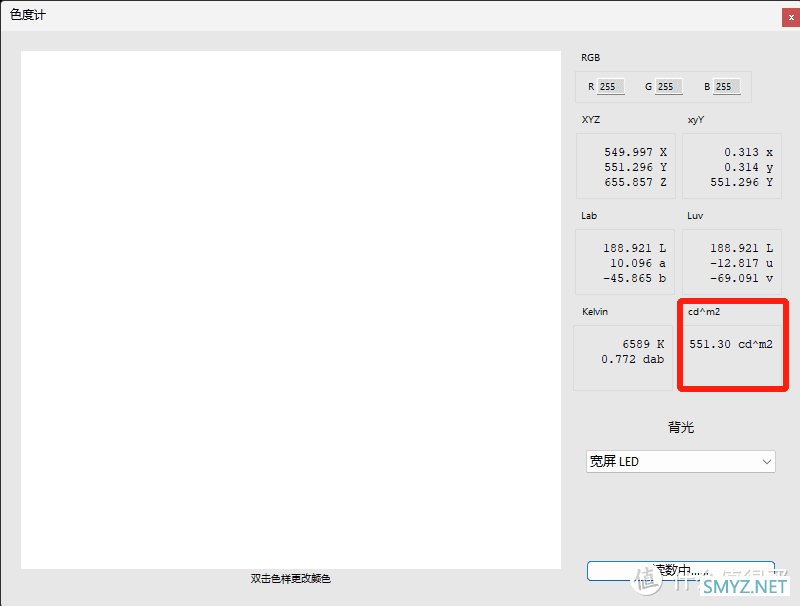Click the 188.921 L value in Lab
The image size is (800, 606).
click(x=634, y=248)
